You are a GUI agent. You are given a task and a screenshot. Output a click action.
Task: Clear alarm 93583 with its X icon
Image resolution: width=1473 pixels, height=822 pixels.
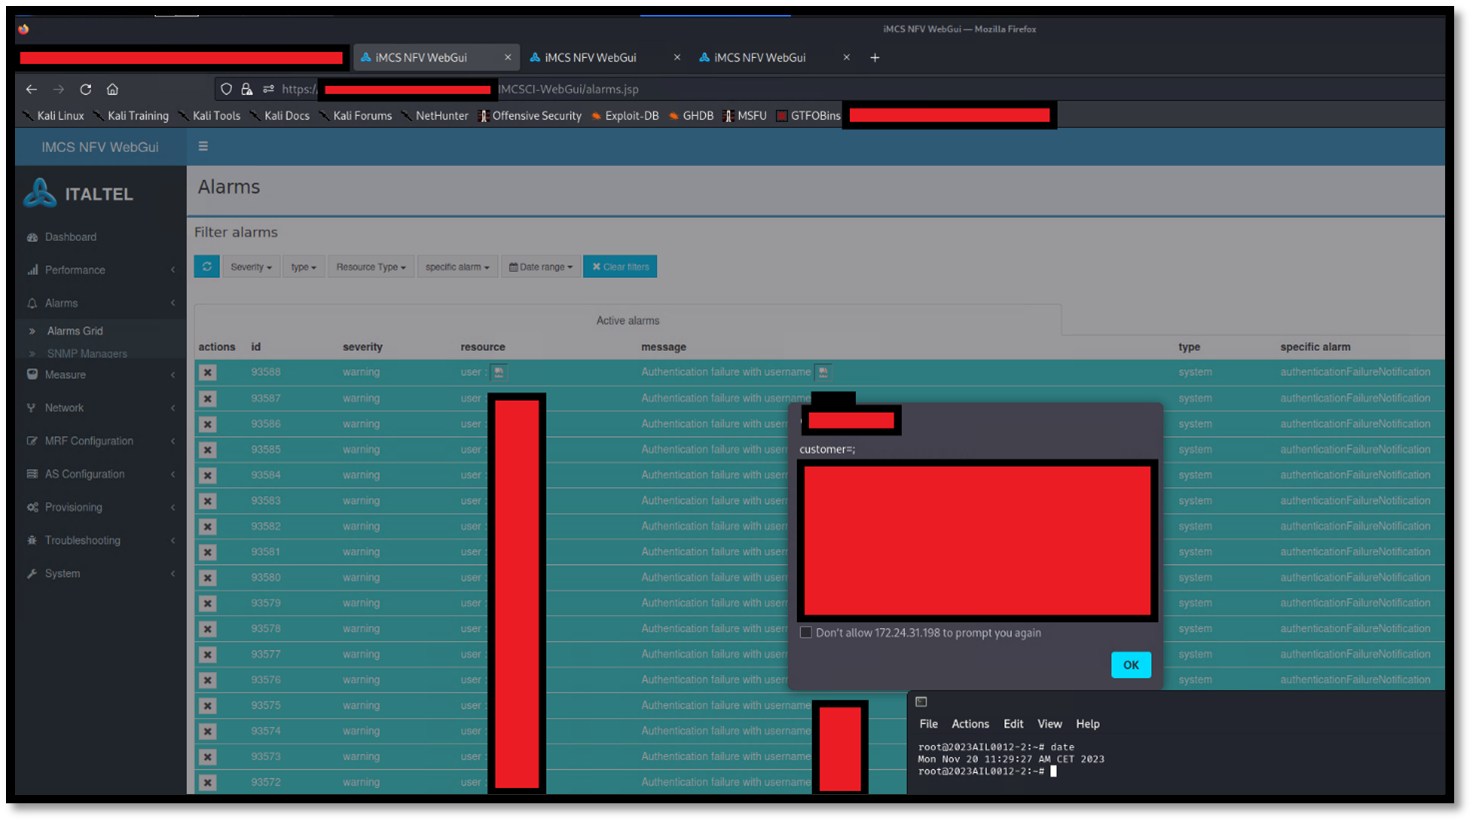coord(207,501)
